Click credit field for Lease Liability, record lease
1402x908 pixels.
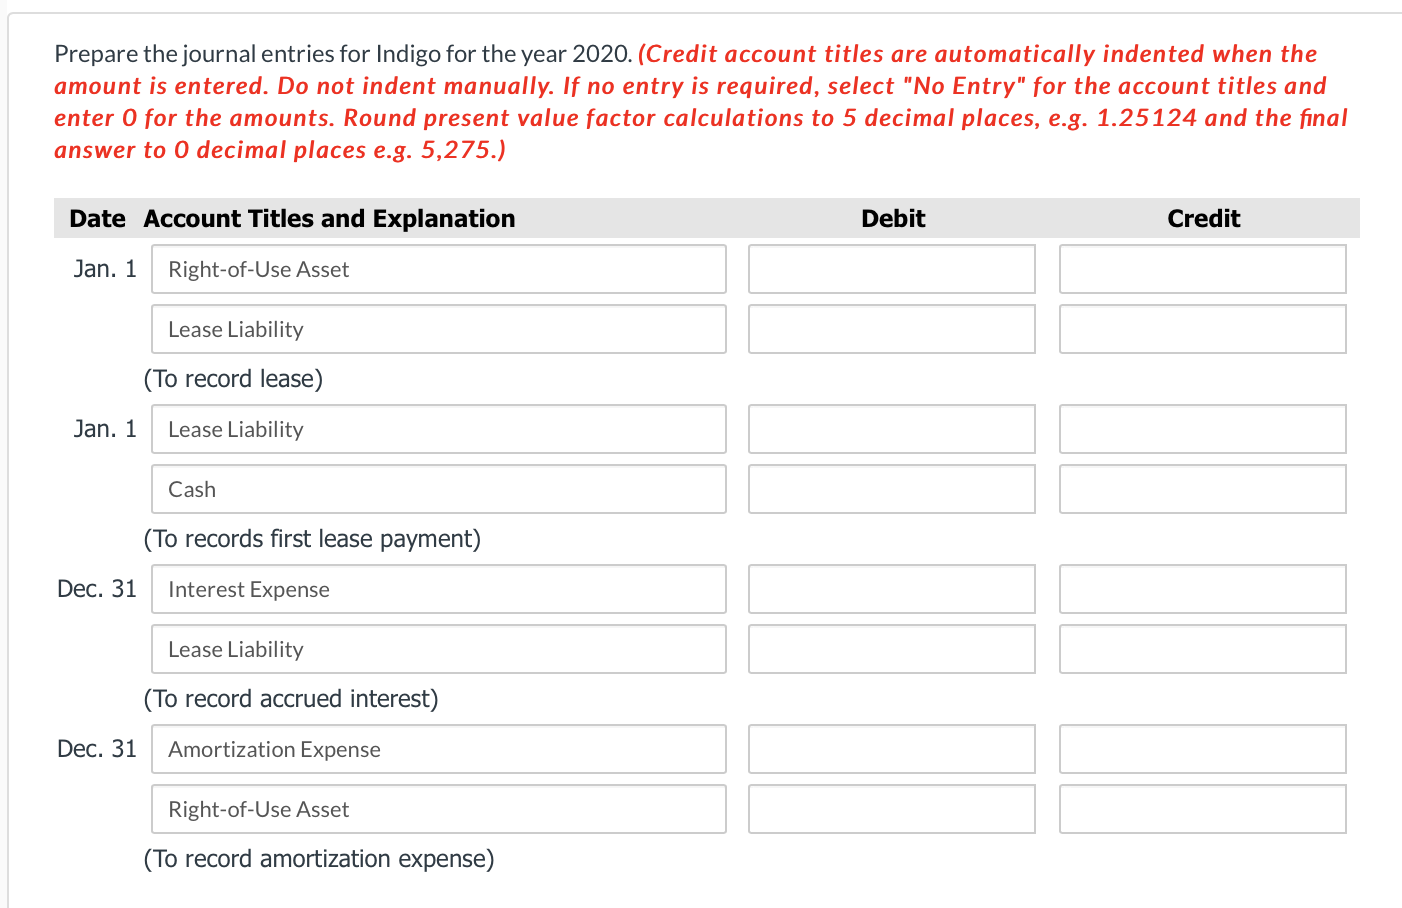(x=1203, y=329)
